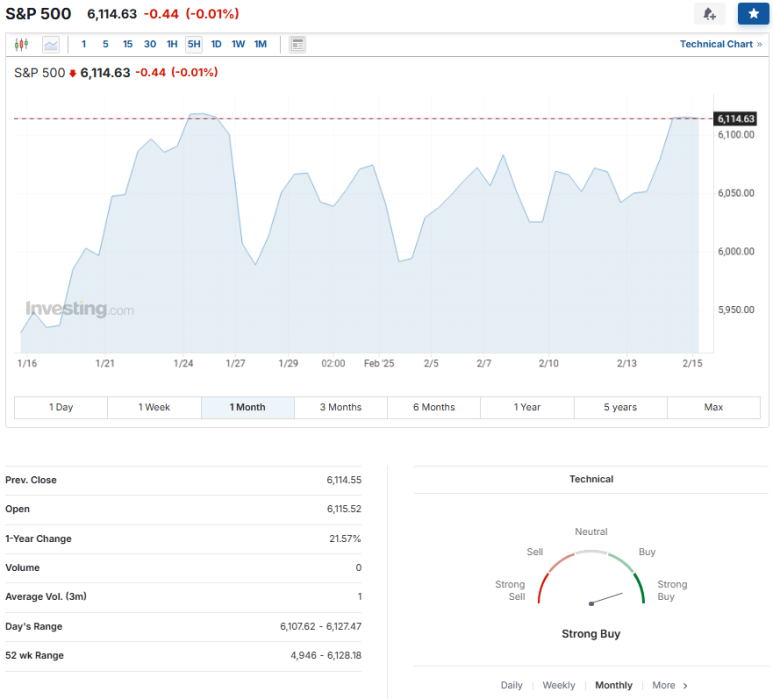This screenshot has width=773, height=699.
Task: Set chart interval to 15 minutes
Action: coord(128,44)
